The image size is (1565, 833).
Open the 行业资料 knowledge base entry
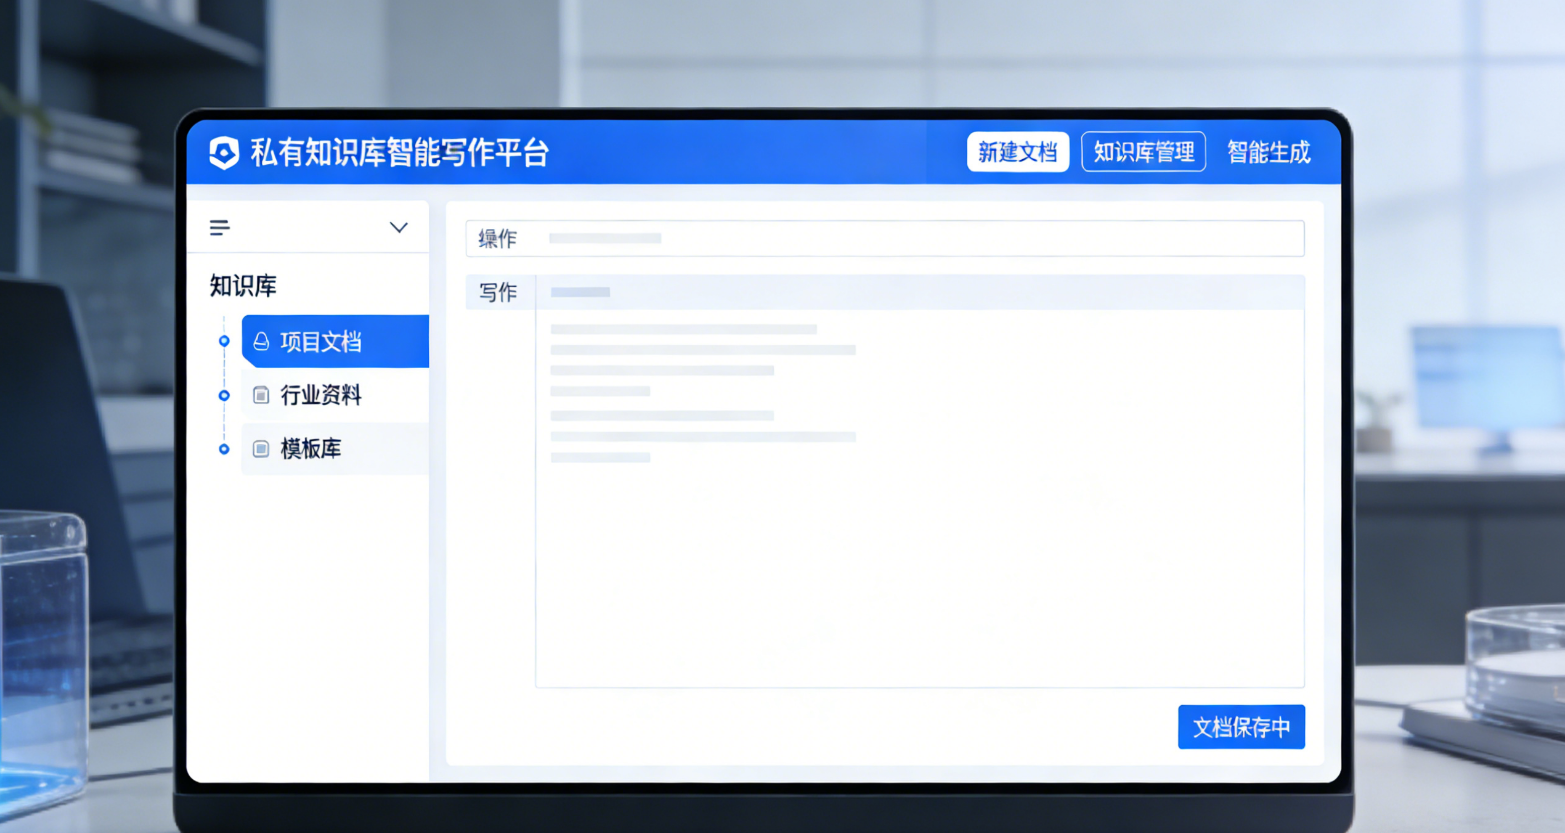pos(321,395)
